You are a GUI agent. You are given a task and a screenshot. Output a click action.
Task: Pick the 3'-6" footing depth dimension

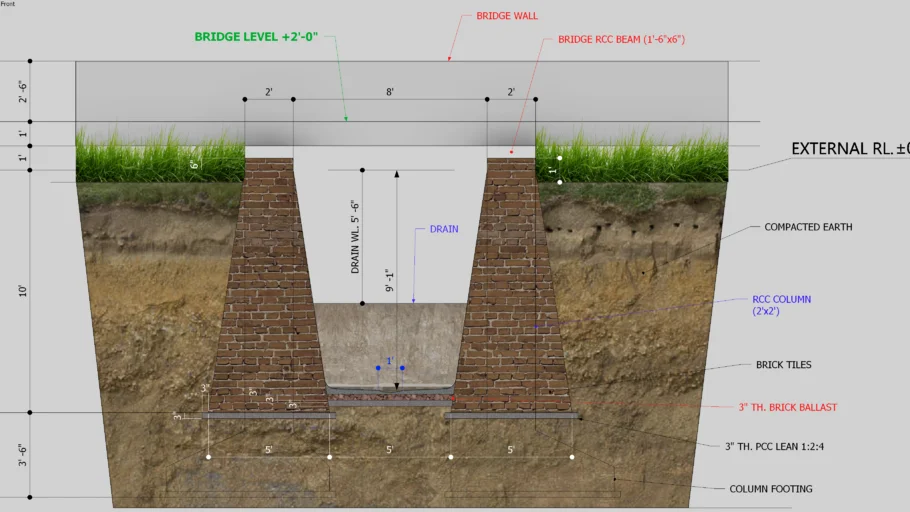[x=22, y=455]
